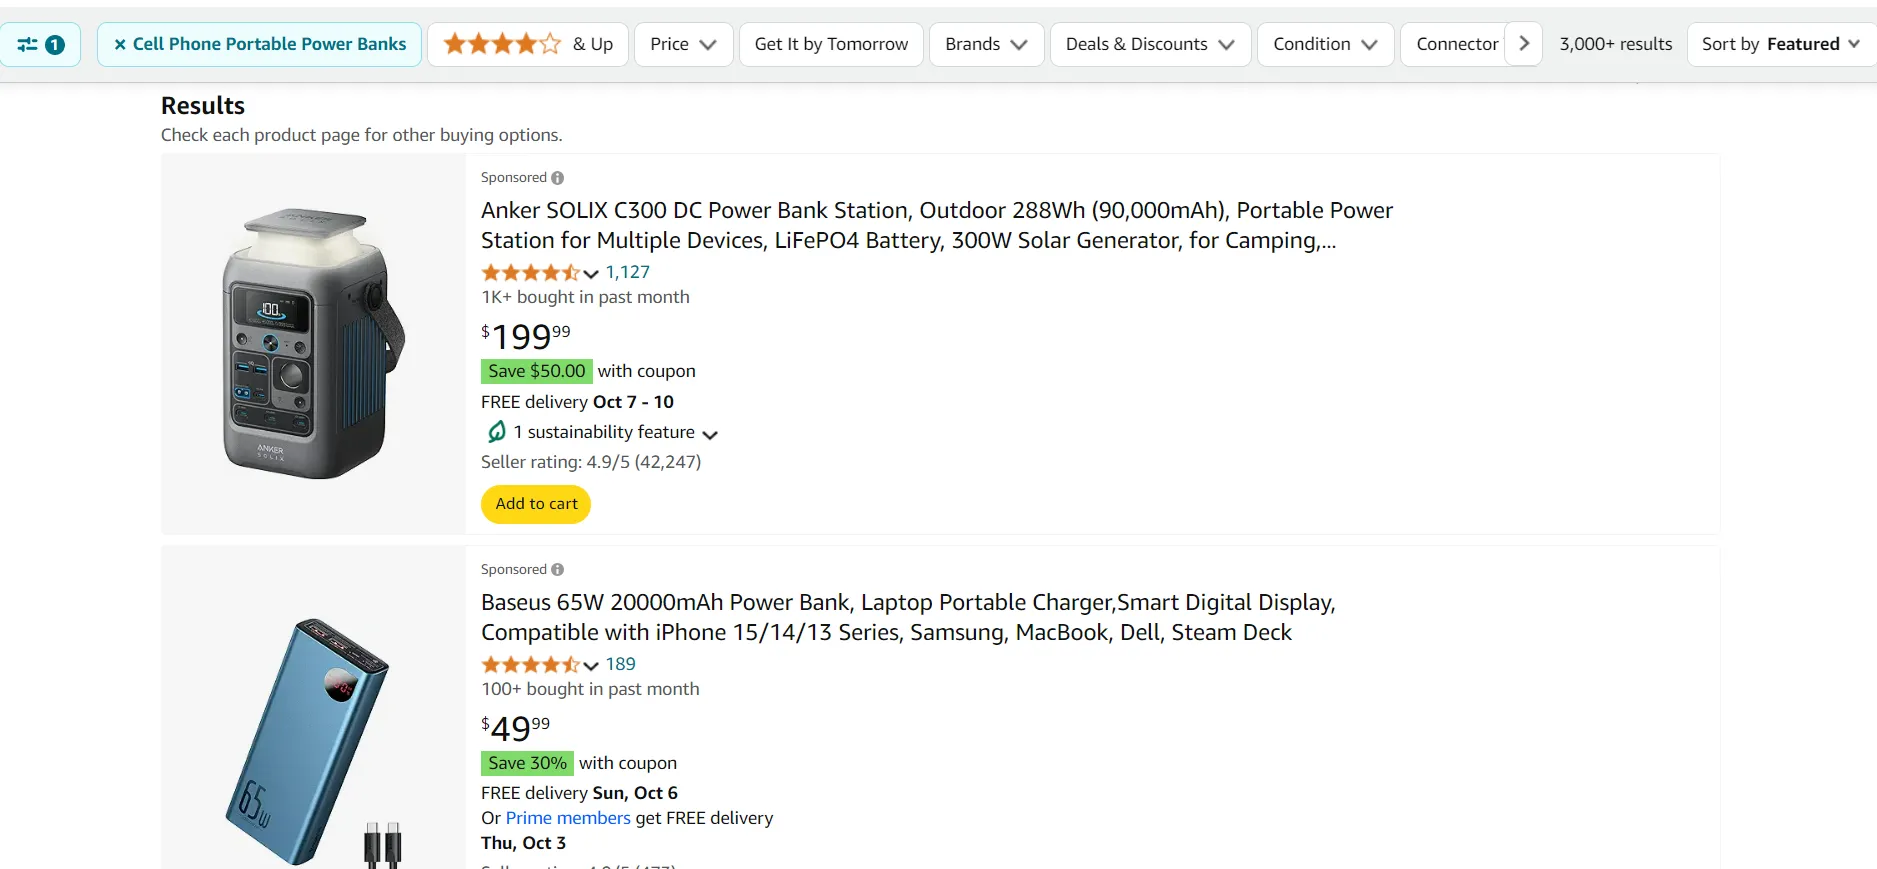The image size is (1877, 869).
Task: Add the Anker SOLIX C300 to cart
Action: click(x=536, y=504)
